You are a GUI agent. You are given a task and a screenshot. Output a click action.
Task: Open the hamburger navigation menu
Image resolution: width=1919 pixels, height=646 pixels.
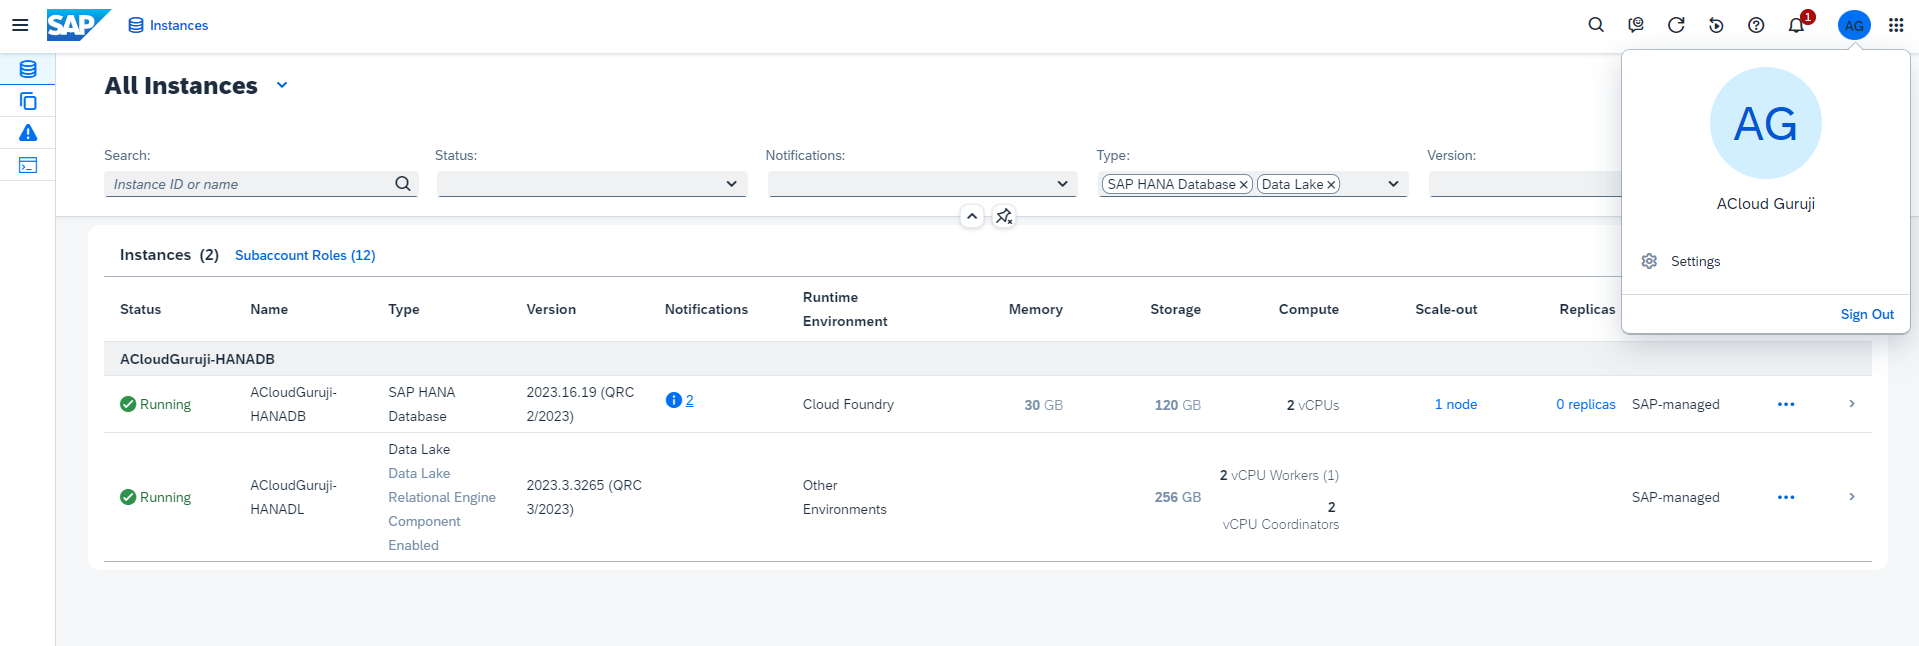click(20, 25)
